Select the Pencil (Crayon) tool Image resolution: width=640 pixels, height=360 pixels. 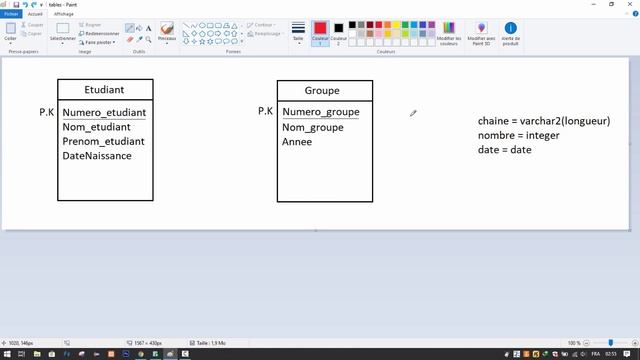(x=130, y=28)
